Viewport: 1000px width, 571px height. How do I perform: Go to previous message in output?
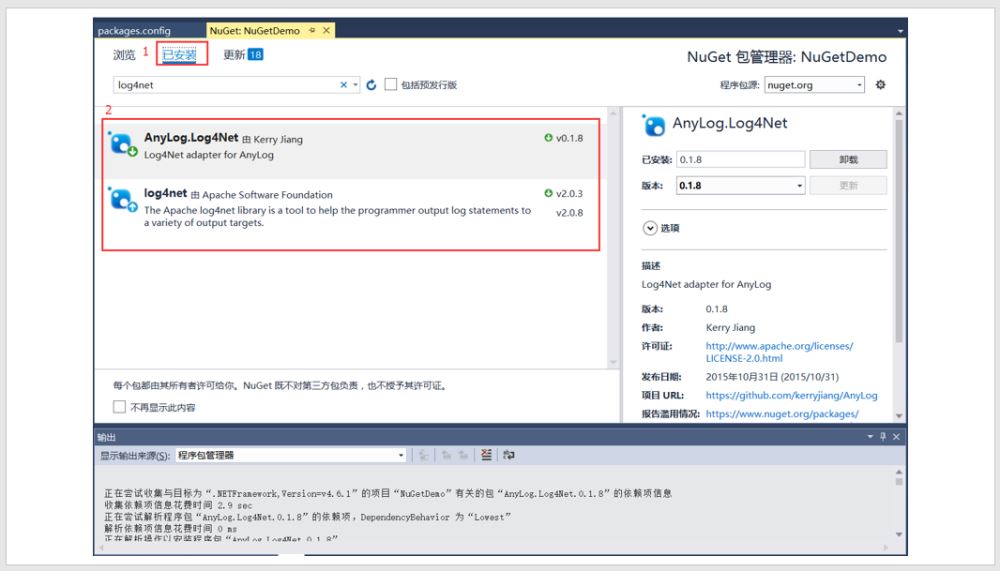coord(446,455)
